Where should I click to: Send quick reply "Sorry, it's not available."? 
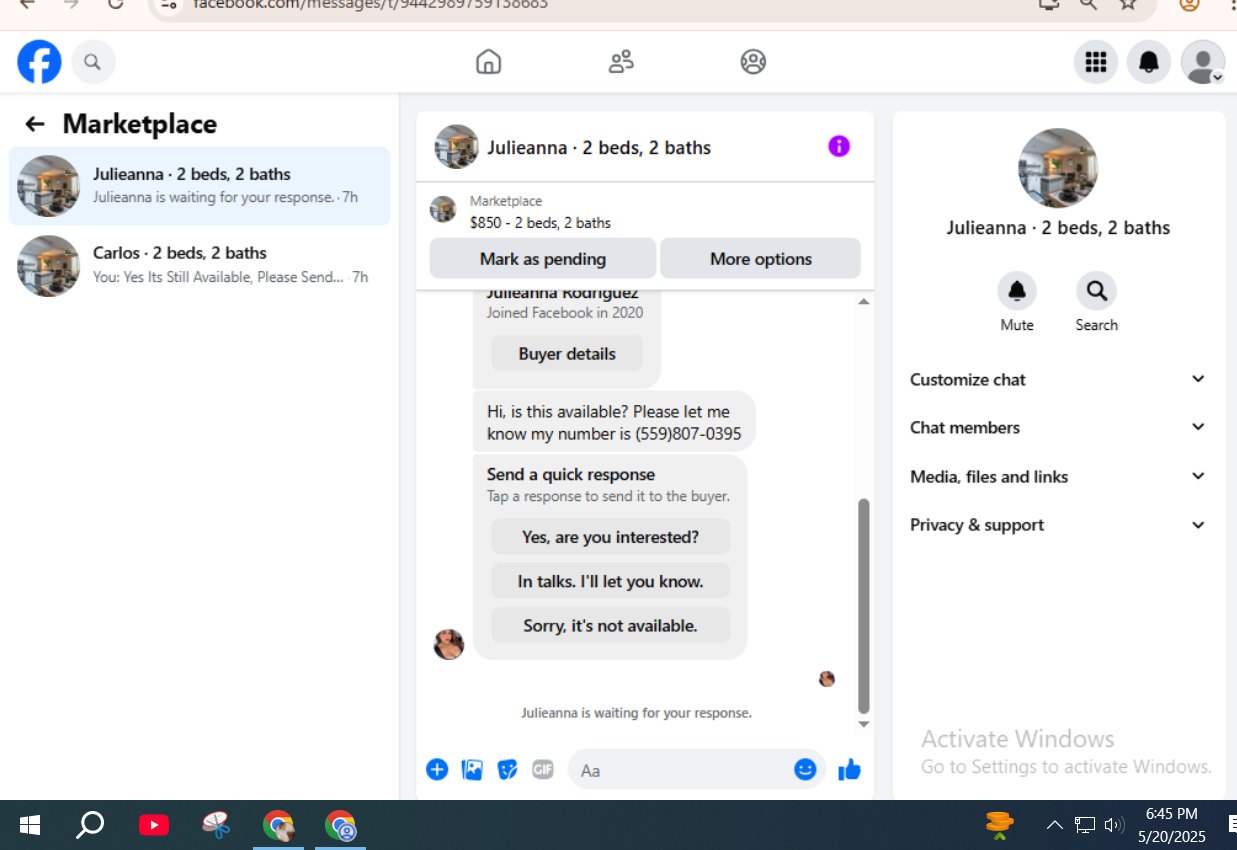(610, 625)
